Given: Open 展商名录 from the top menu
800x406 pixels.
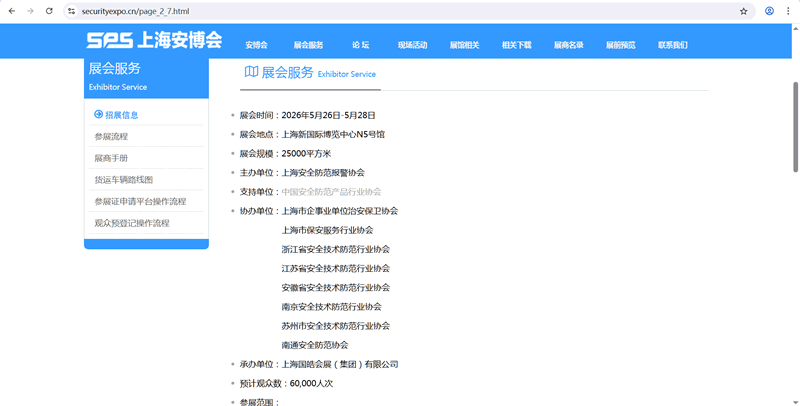Looking at the screenshot, I should [568, 45].
